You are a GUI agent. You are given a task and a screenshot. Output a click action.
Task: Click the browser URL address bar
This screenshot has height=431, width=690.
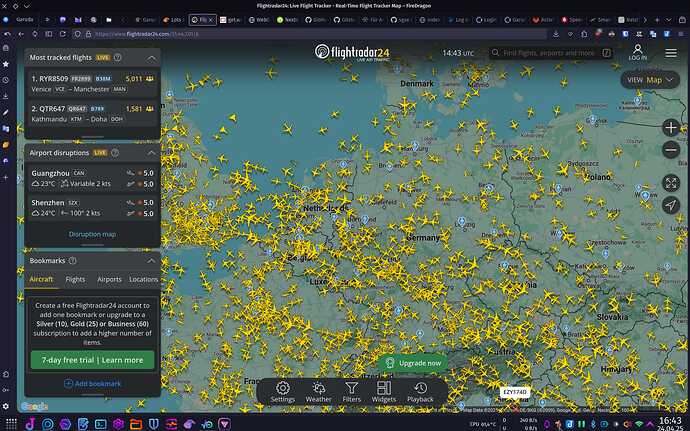[x=308, y=34]
